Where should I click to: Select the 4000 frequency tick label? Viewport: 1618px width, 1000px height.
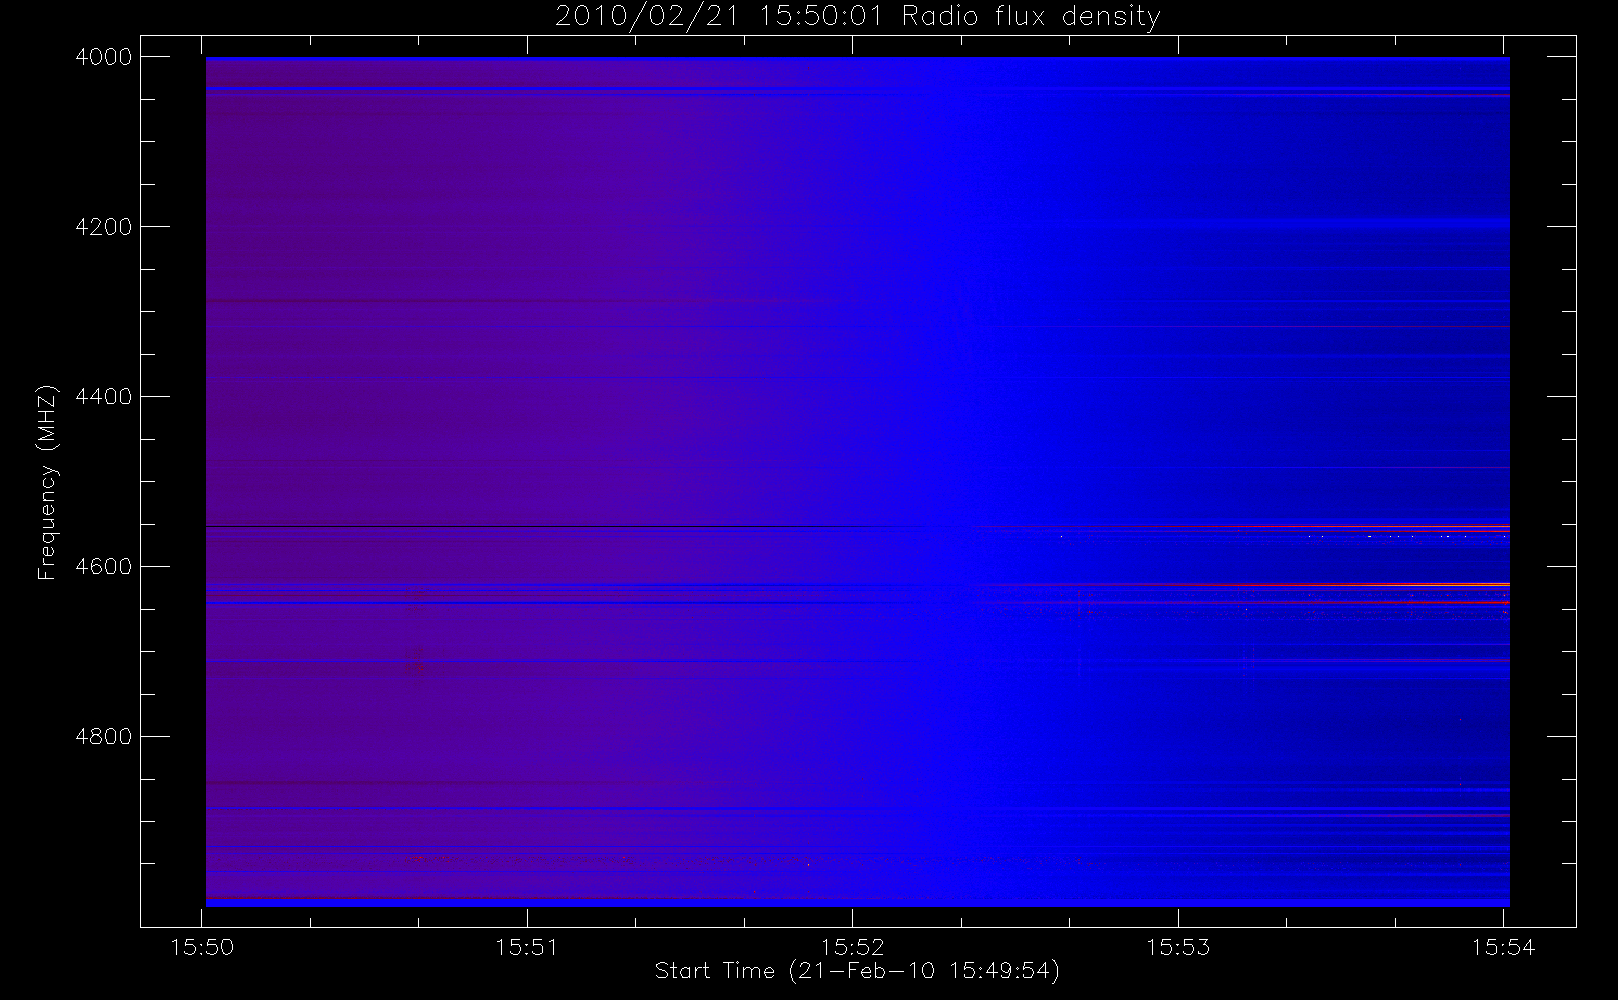pyautogui.click(x=104, y=57)
